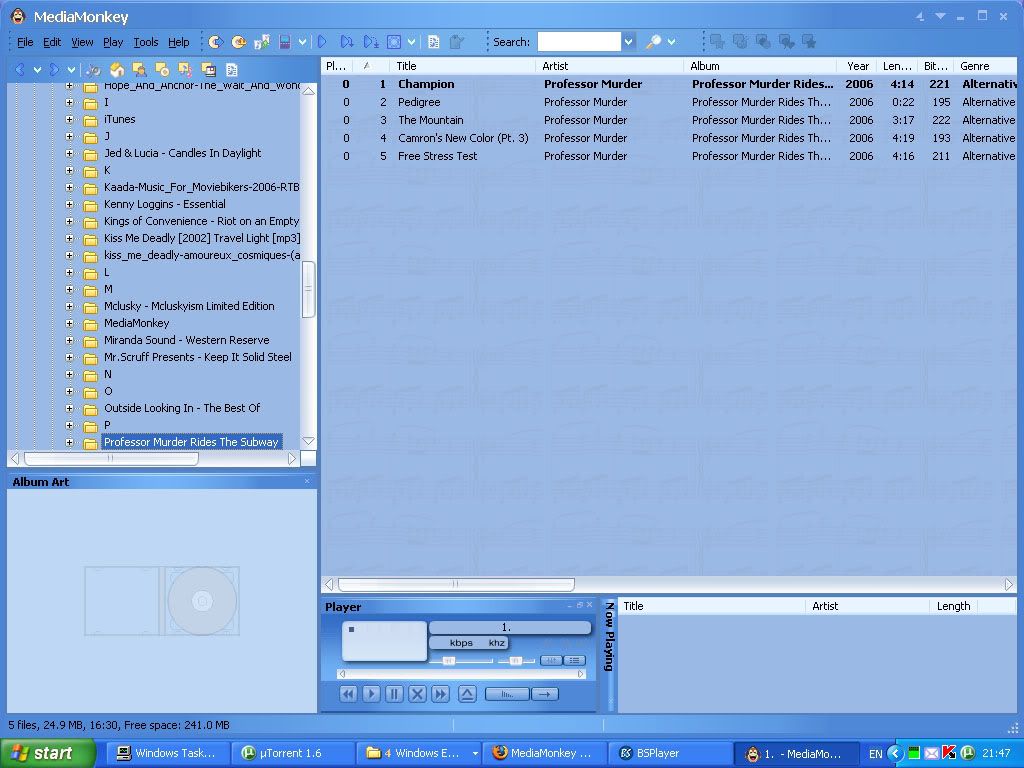Open the Play menu
This screenshot has width=1024, height=768.
[113, 42]
